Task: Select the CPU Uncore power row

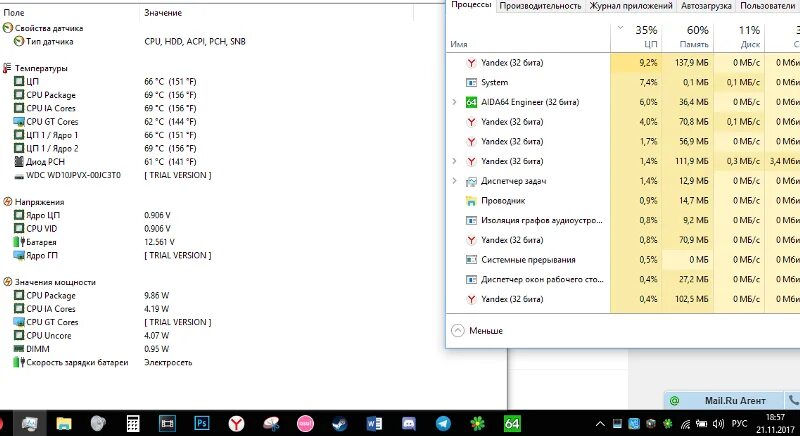Action: click(x=91, y=336)
